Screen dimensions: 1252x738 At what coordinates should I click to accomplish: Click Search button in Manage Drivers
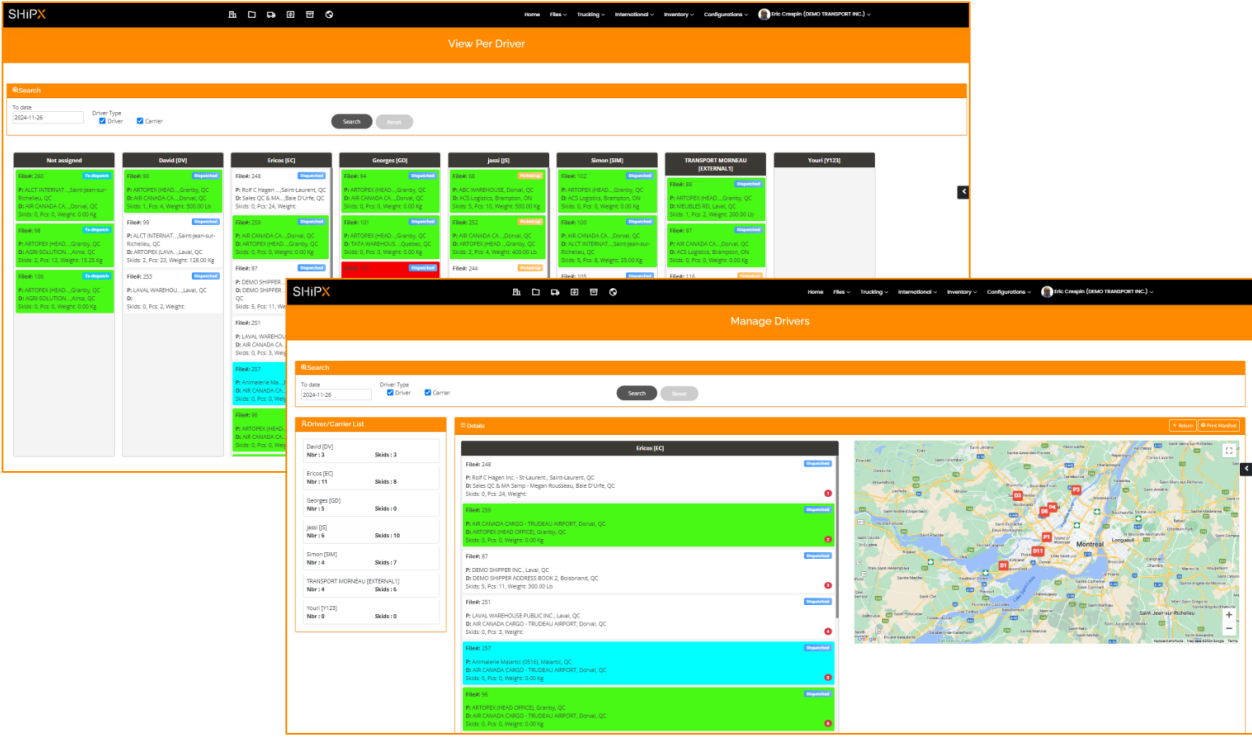tap(637, 393)
